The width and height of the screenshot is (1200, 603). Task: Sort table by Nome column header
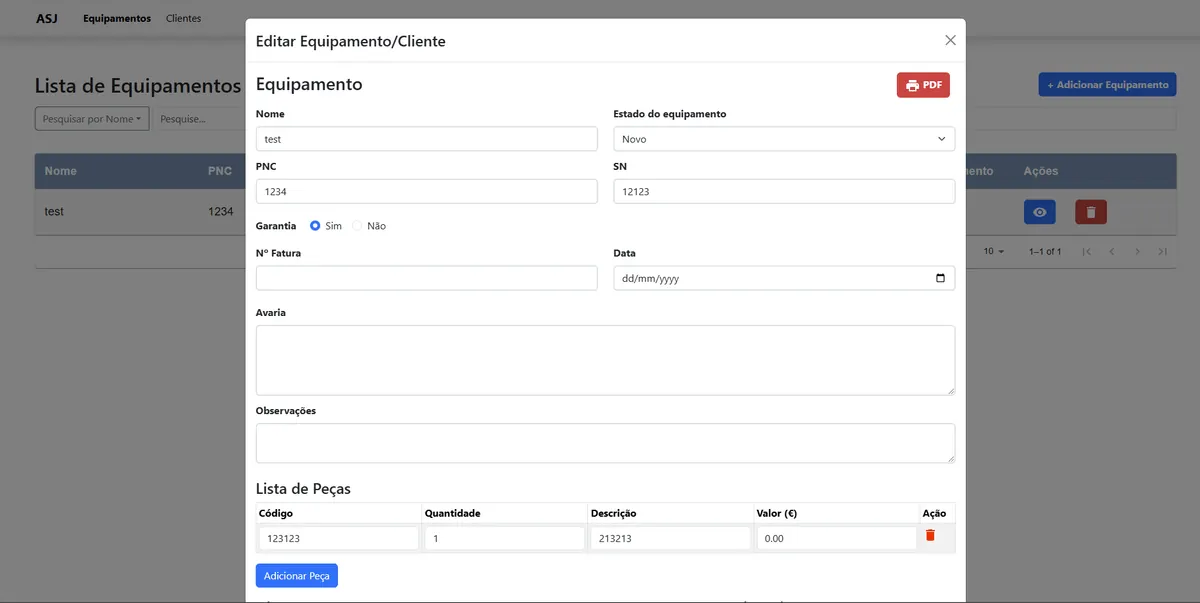pyautogui.click(x=60, y=171)
